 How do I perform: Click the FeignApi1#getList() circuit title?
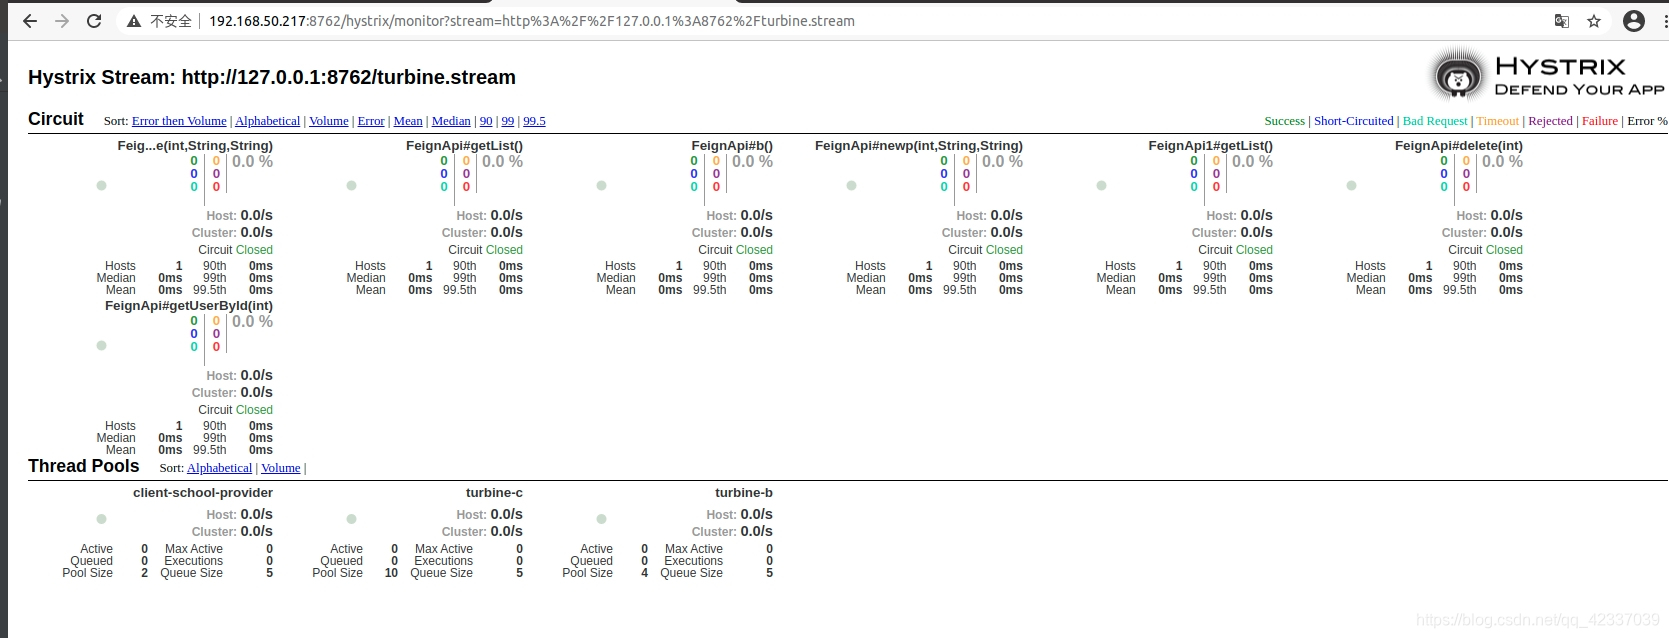pyautogui.click(x=1210, y=146)
